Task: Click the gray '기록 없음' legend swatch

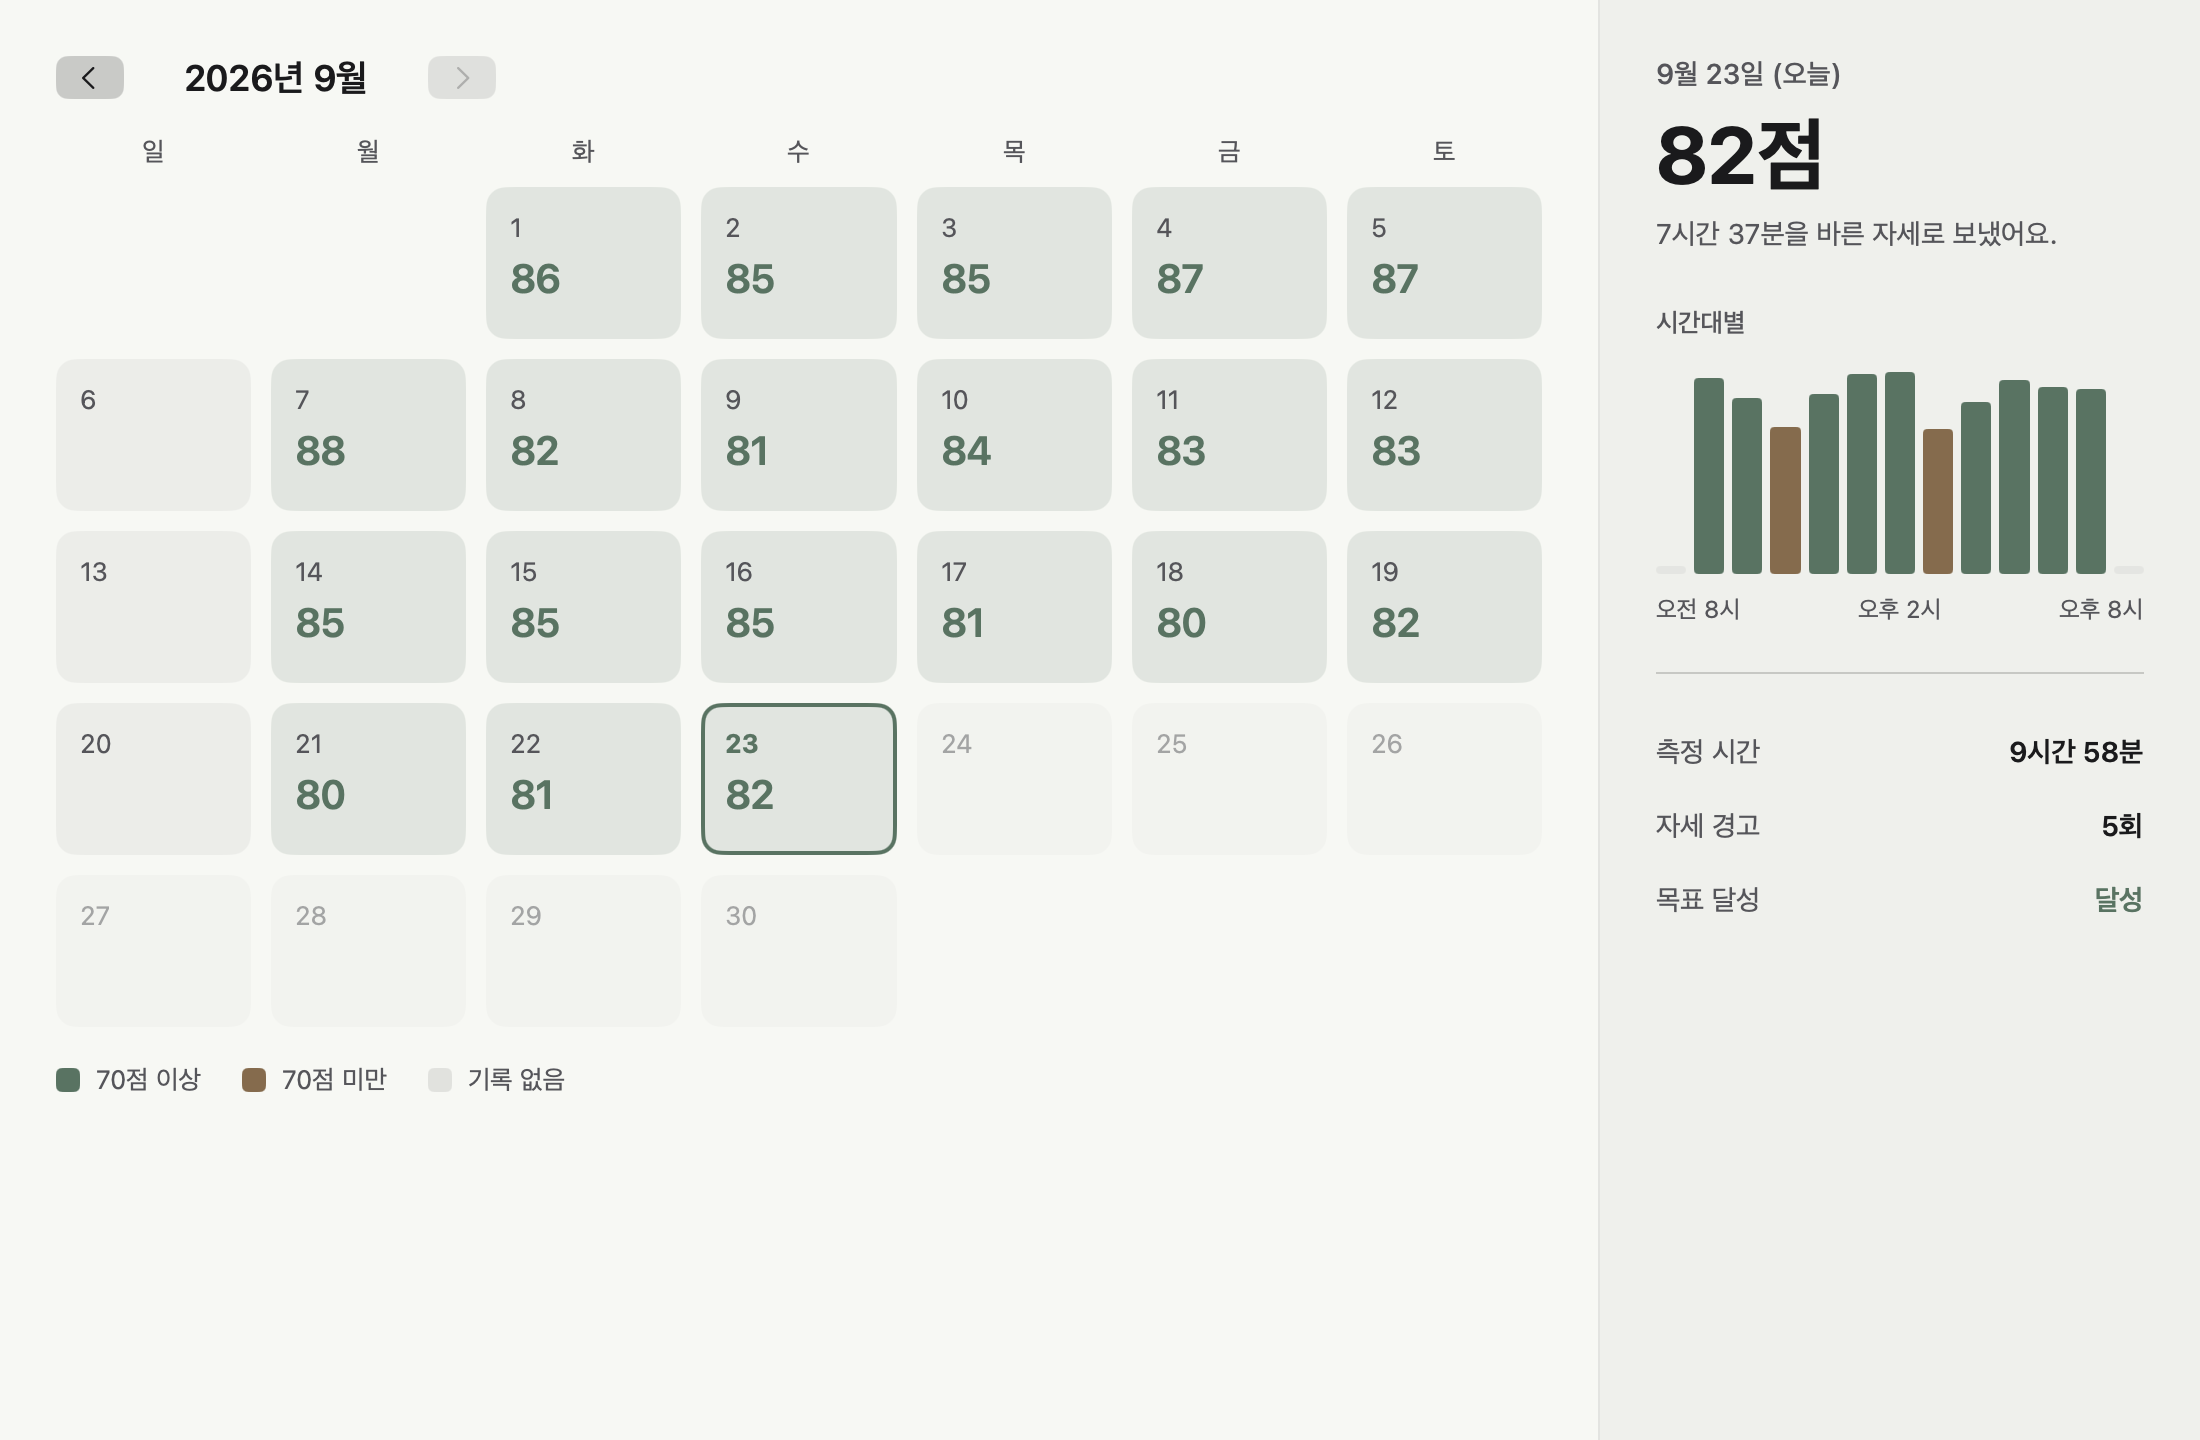Action: point(440,1080)
